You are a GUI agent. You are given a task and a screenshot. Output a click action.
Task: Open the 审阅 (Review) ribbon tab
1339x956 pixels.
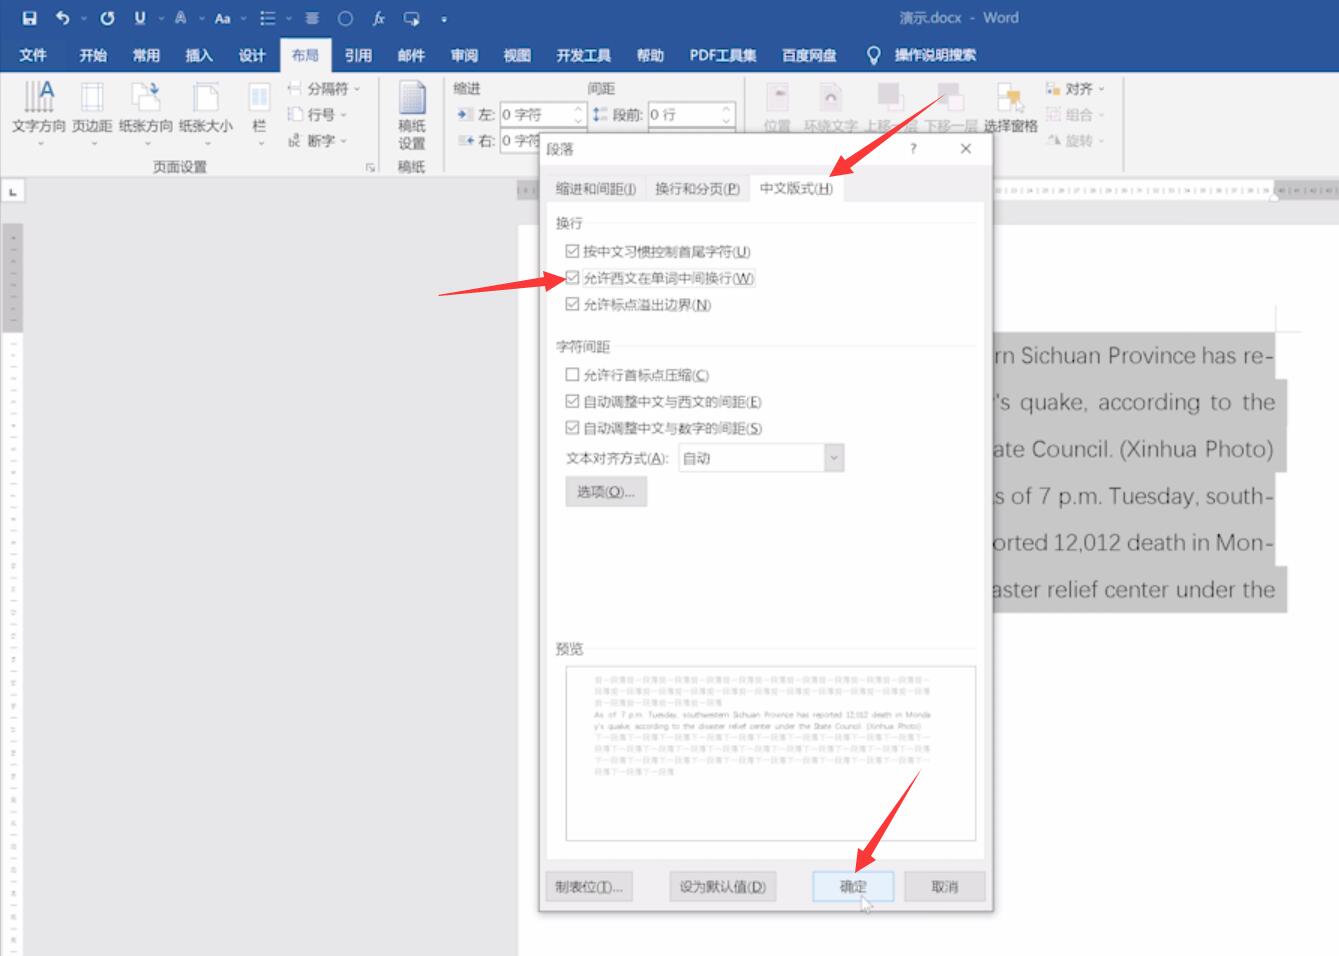(464, 55)
